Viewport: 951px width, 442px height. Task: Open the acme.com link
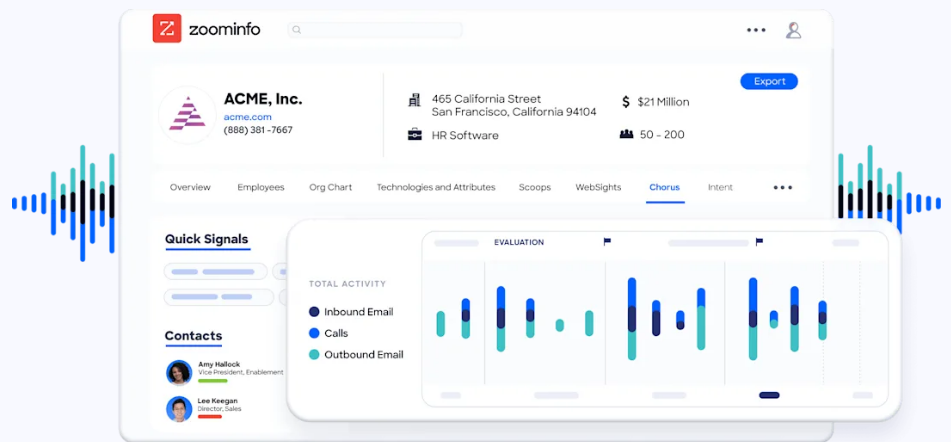point(247,117)
